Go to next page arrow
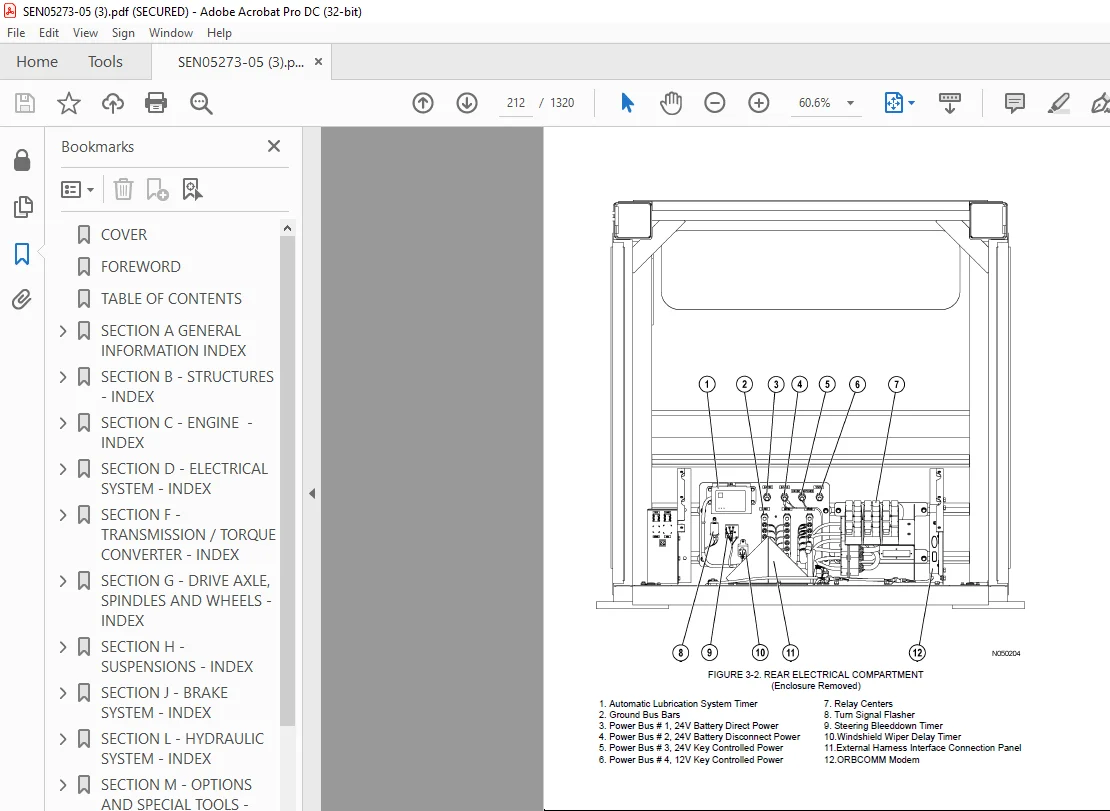 click(467, 103)
